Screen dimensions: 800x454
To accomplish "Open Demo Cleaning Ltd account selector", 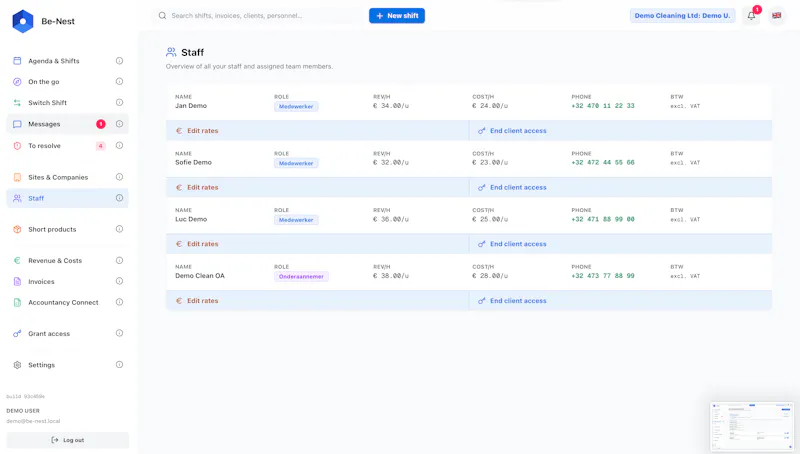I will pos(682,16).
